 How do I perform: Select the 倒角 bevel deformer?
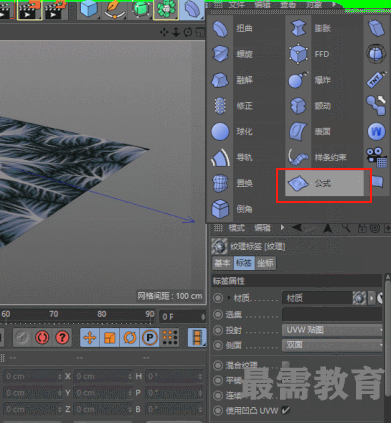coord(232,209)
